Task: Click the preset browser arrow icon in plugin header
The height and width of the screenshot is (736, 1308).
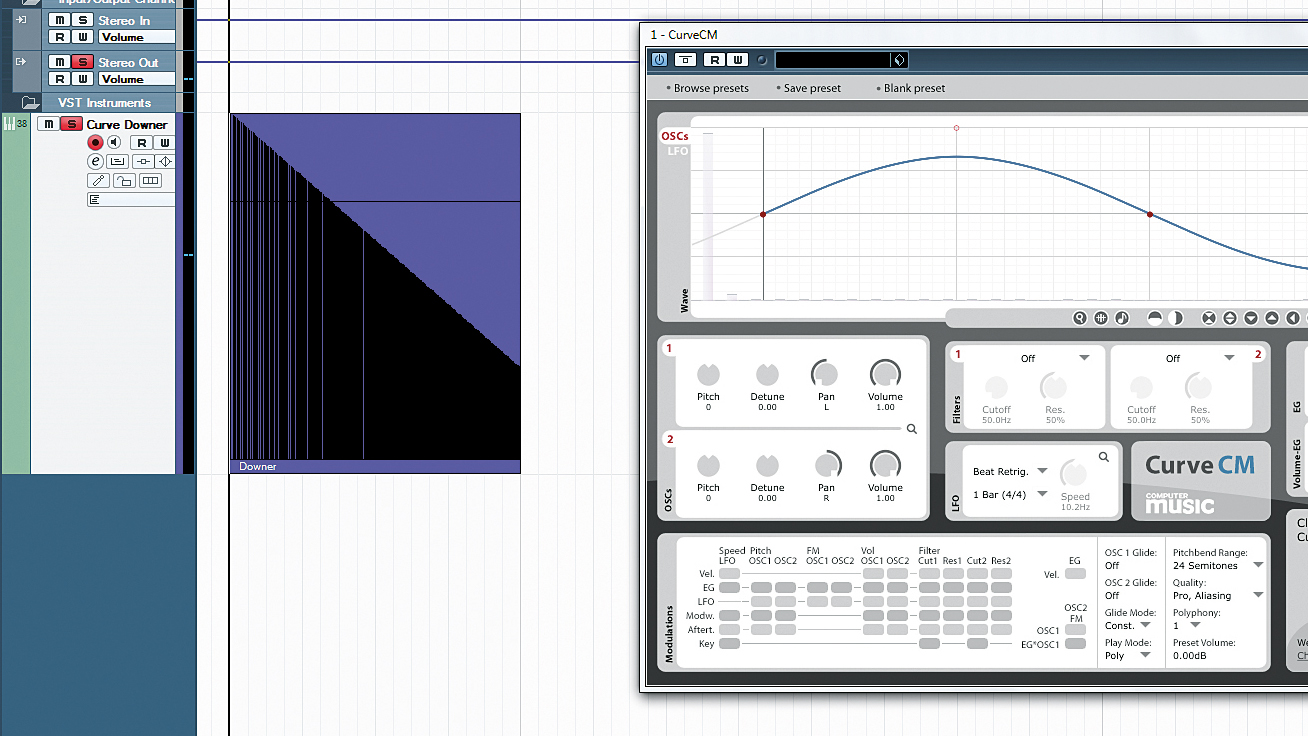Action: coord(899,60)
